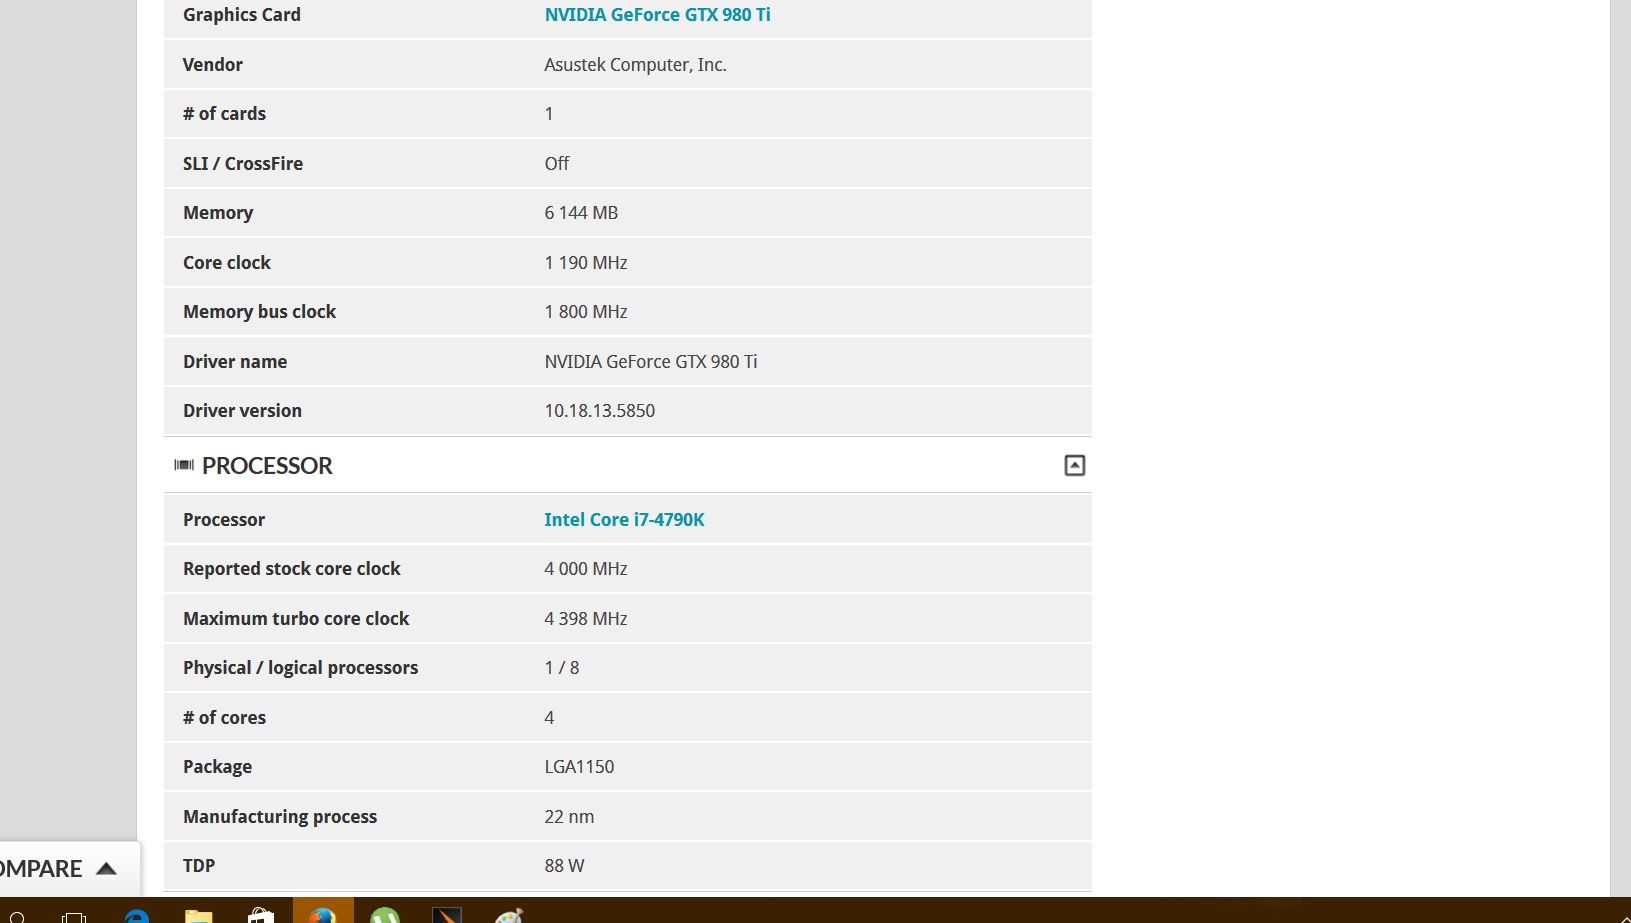Click 'Reported stock core clock' label

point(292,569)
